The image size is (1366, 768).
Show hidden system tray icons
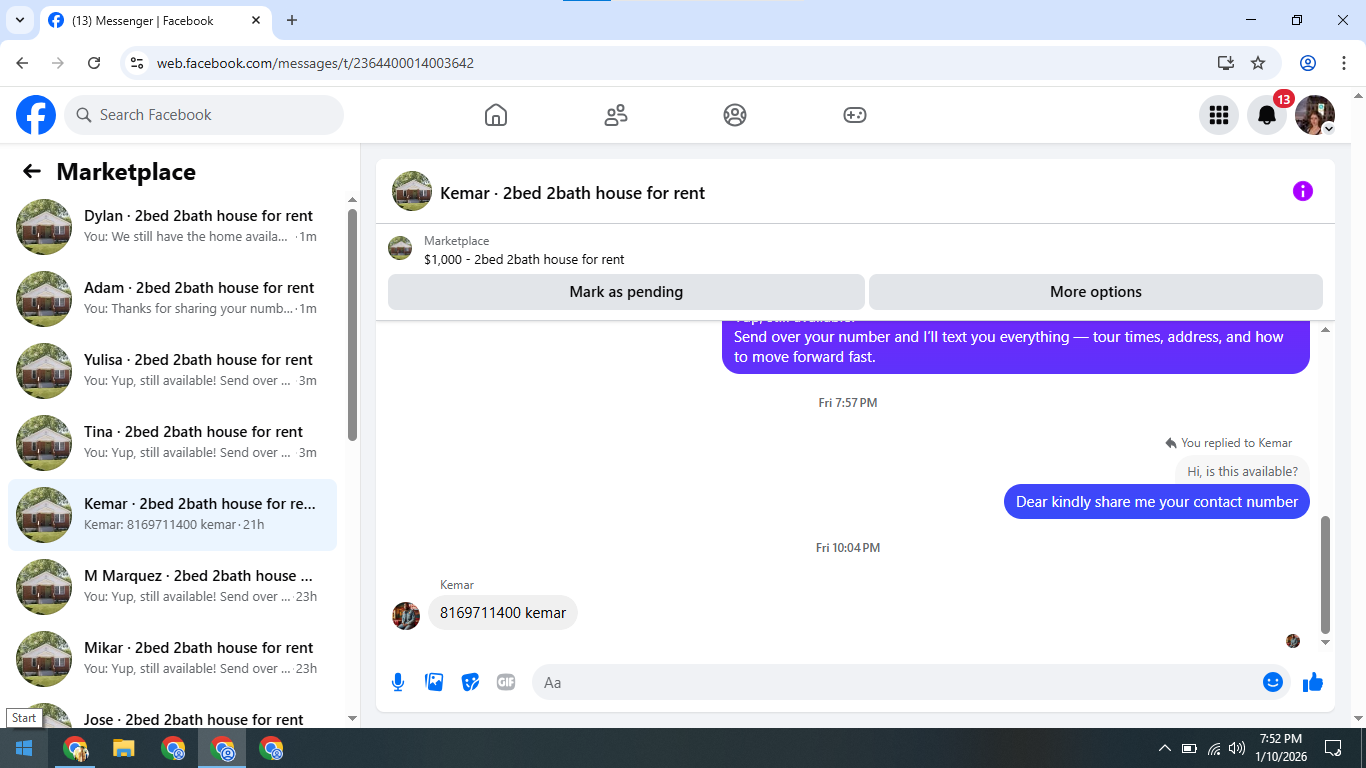coord(1164,748)
